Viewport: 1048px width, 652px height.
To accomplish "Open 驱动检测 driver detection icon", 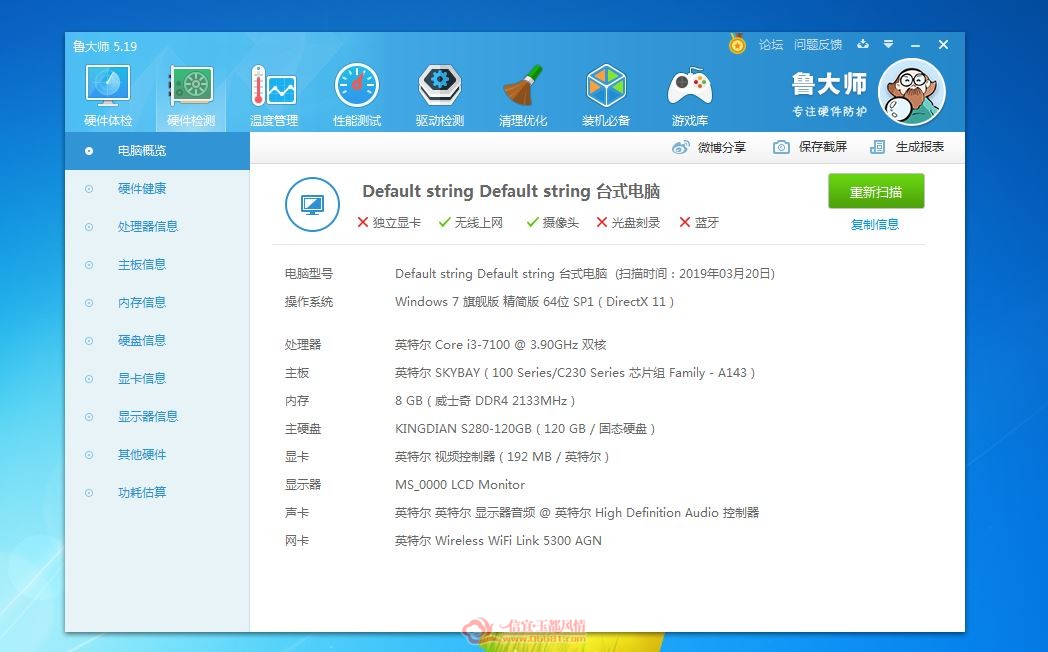I will pyautogui.click(x=439, y=86).
